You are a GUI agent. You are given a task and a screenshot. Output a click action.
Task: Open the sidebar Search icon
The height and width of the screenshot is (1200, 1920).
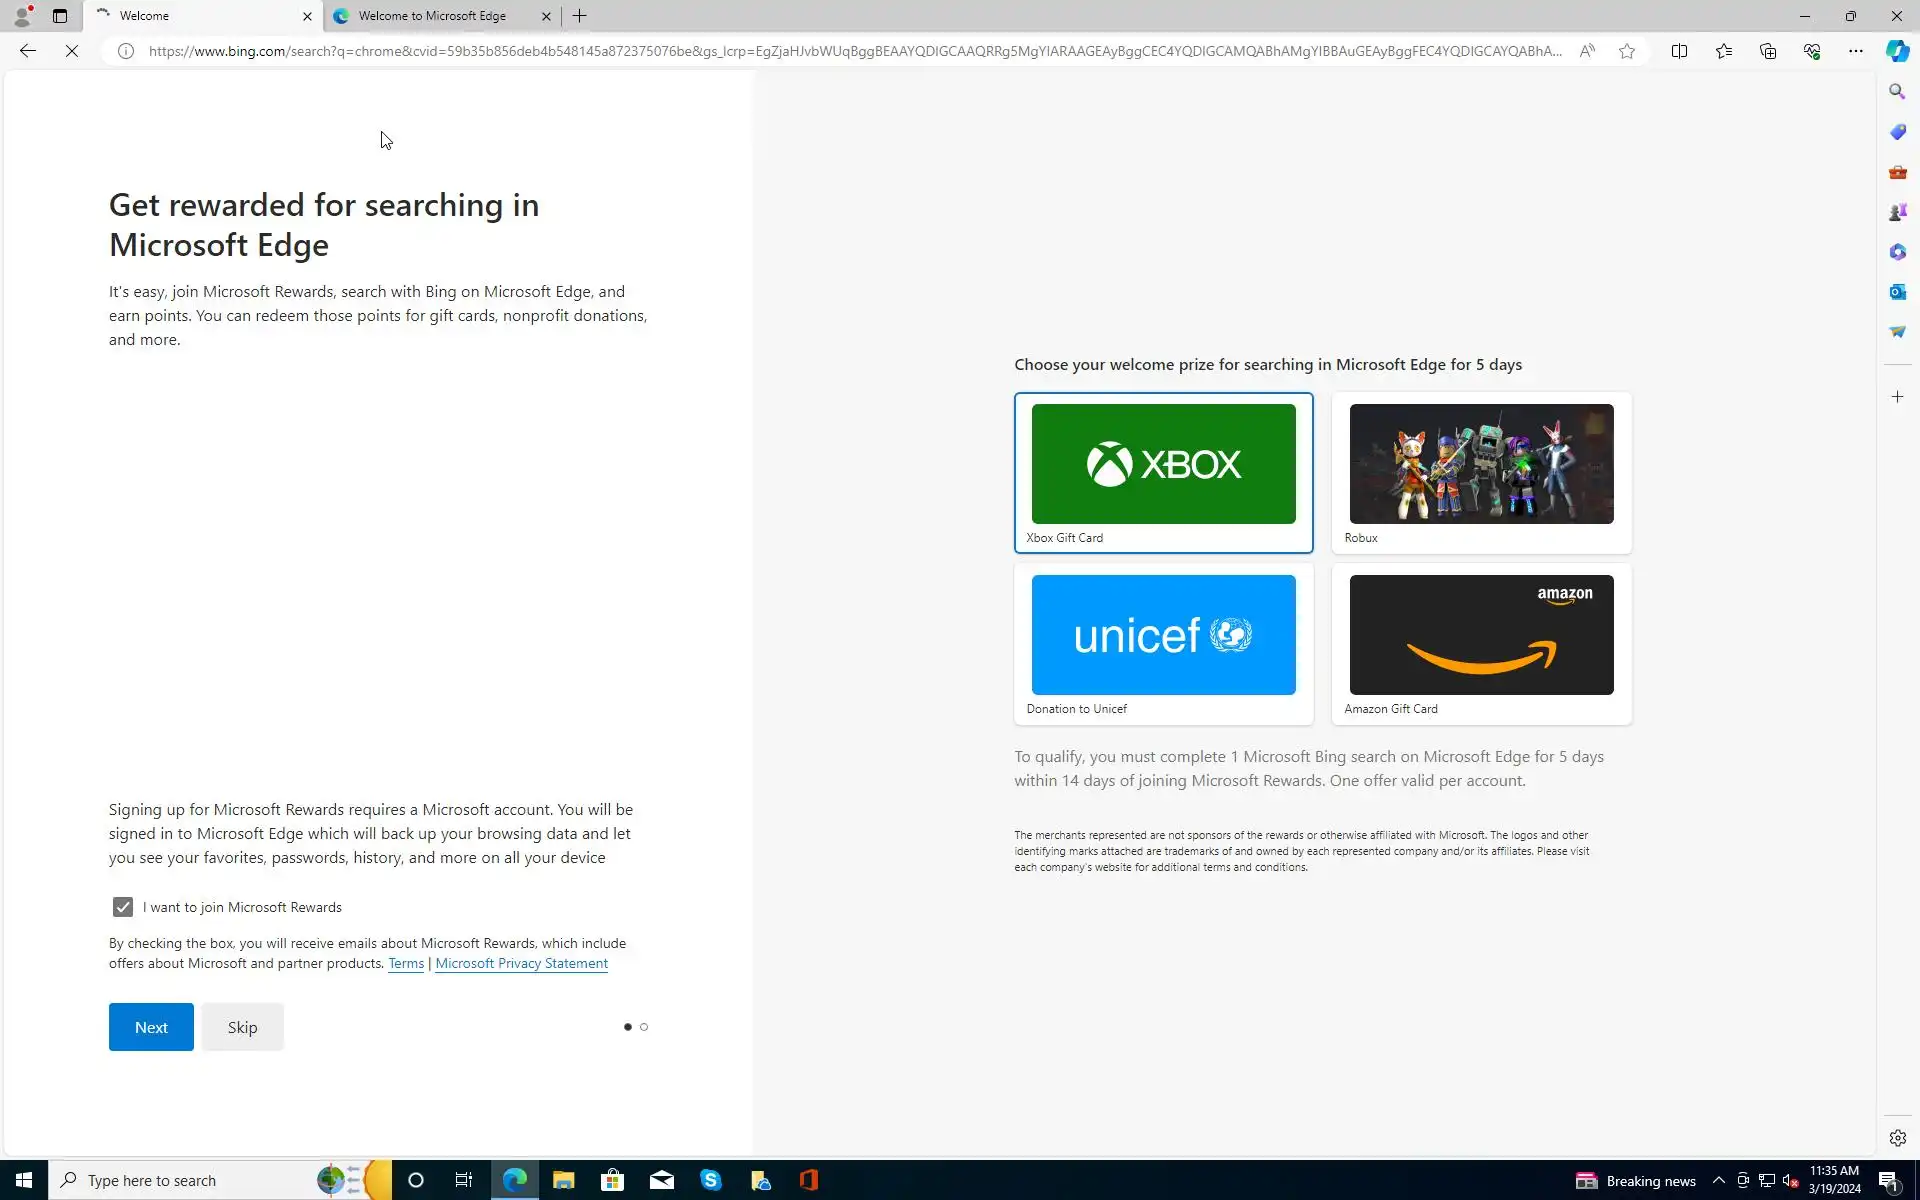tap(1897, 92)
